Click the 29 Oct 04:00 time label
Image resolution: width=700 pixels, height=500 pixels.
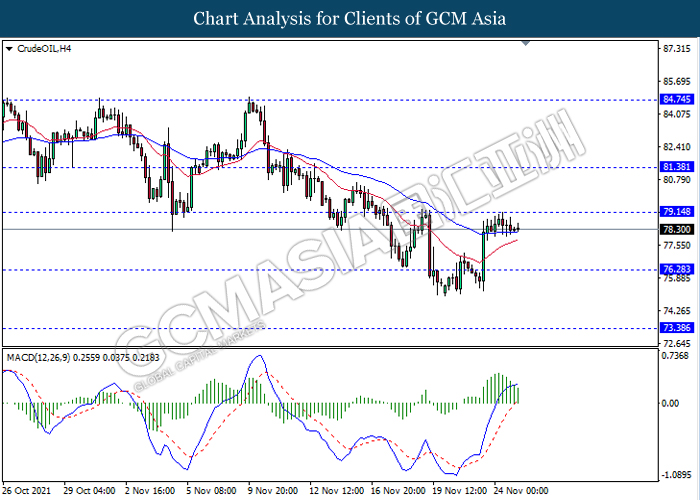tap(89, 491)
